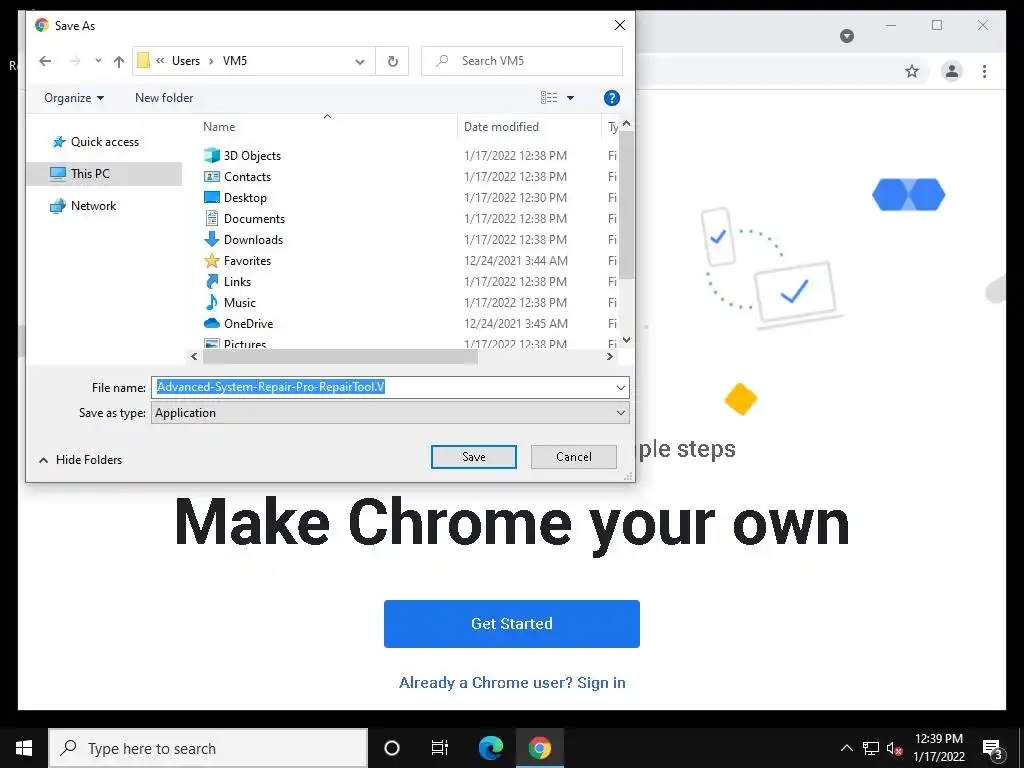Open the notification center icon
The width and height of the screenshot is (1024, 768).
992,748
